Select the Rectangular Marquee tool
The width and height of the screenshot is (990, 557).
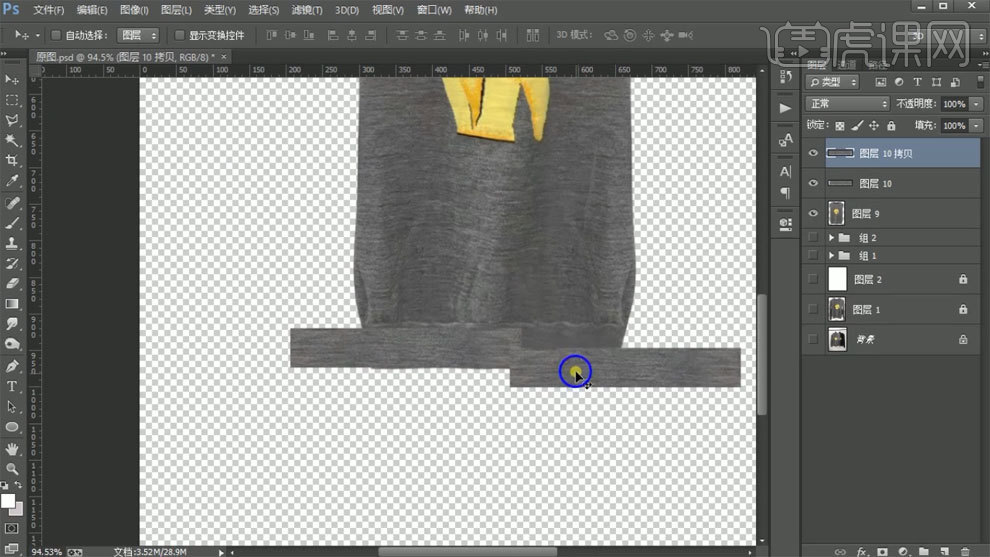[11, 100]
